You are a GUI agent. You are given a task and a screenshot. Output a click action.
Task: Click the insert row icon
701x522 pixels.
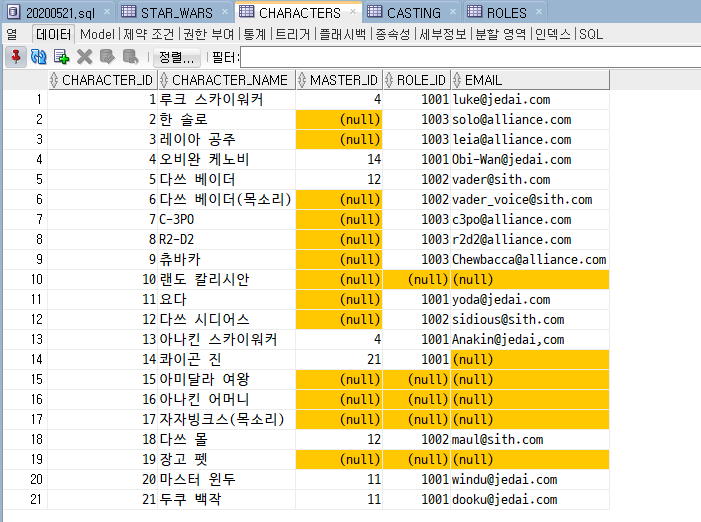click(x=61, y=57)
